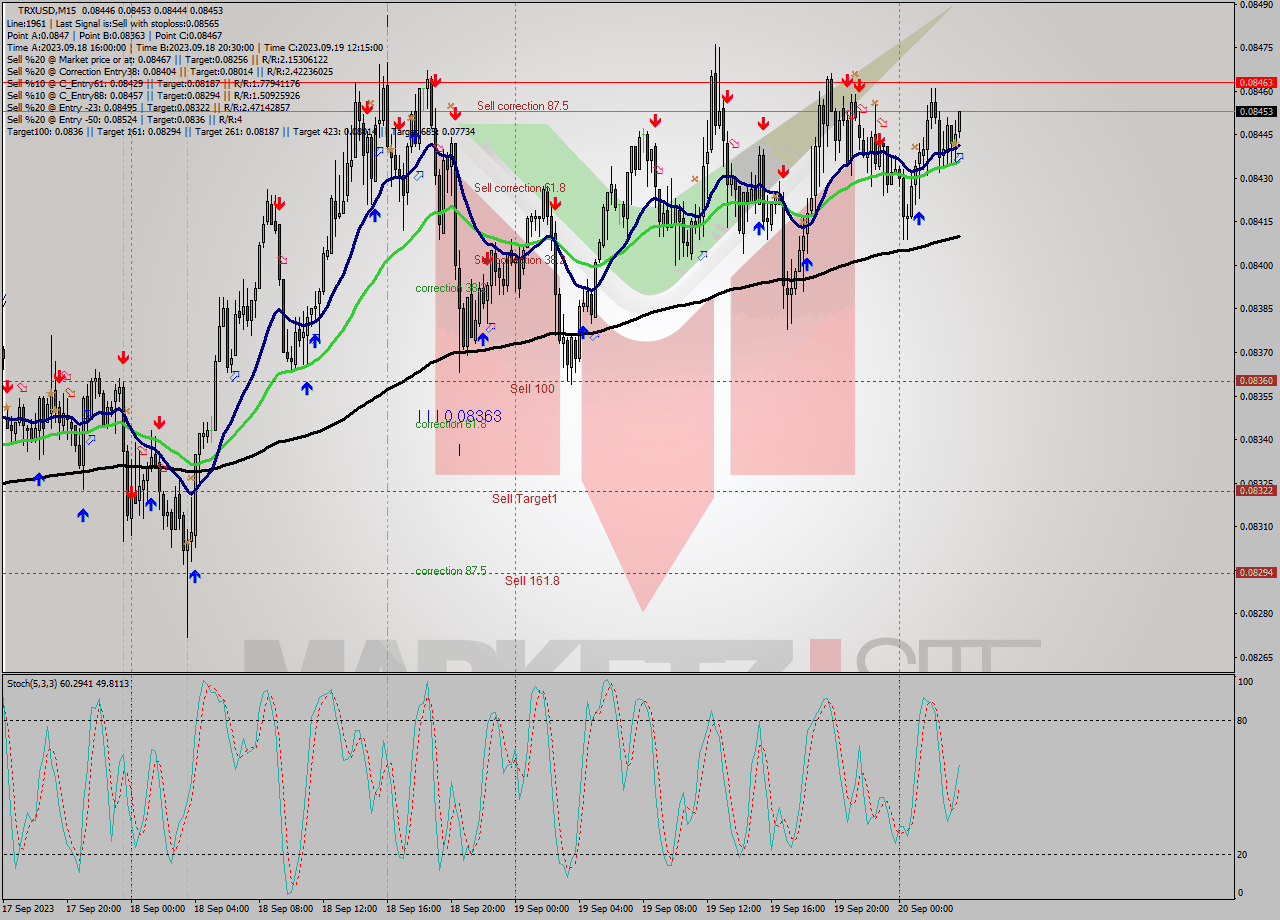Click the 'Sell 100' level label
The width and height of the screenshot is (1280, 920).
532,388
